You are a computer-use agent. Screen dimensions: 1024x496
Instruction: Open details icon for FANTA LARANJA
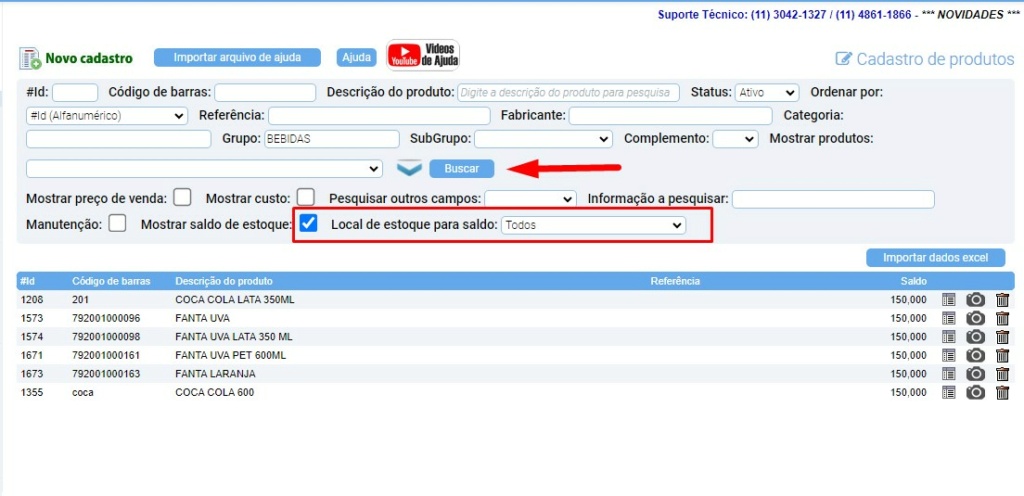coord(948,374)
